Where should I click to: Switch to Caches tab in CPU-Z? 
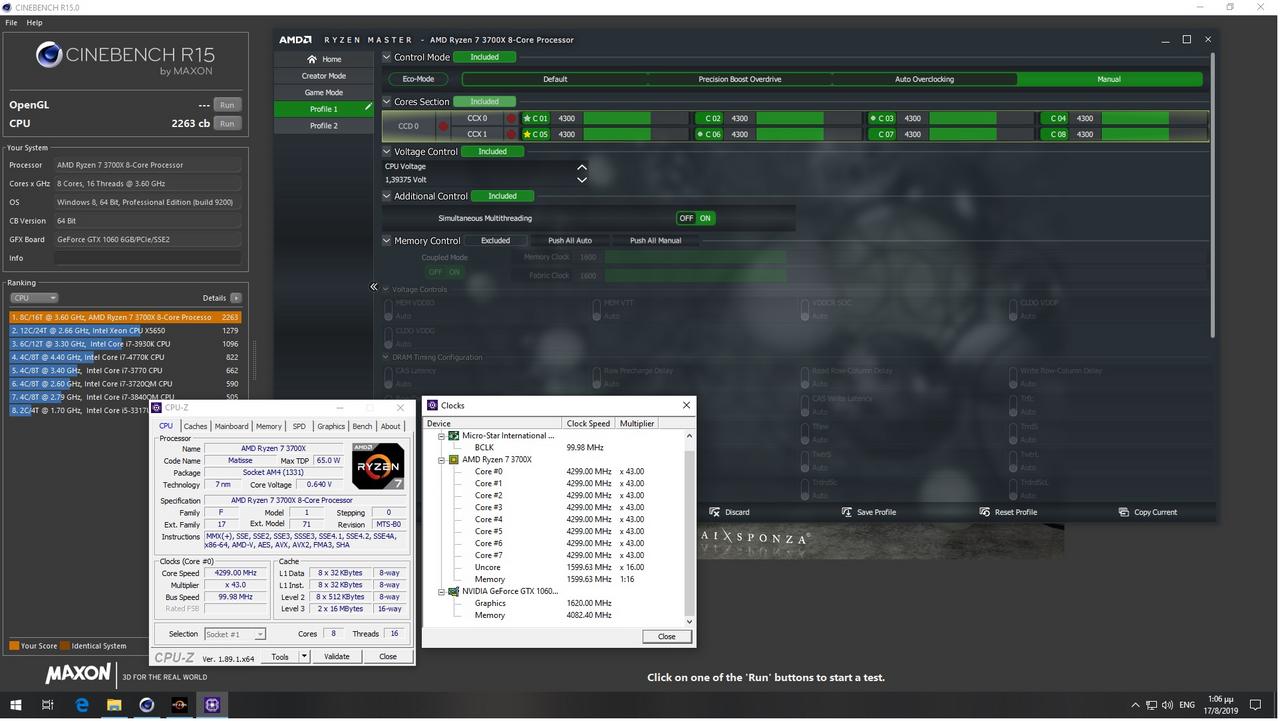[x=196, y=426]
